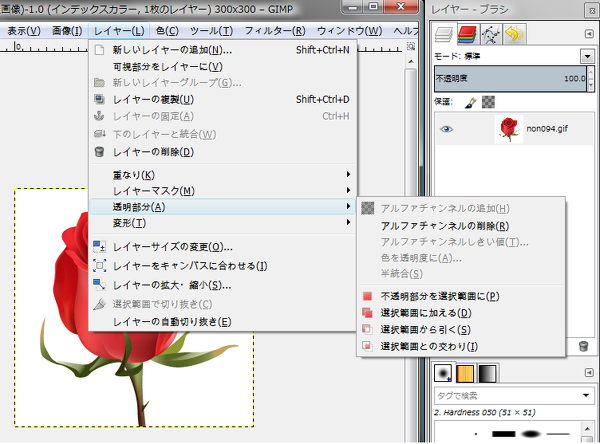Click レイヤーの複製 menu entry

click(153, 99)
